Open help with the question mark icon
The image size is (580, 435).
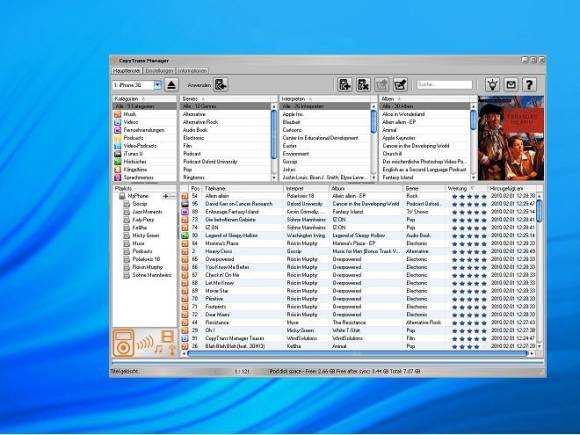click(x=529, y=85)
